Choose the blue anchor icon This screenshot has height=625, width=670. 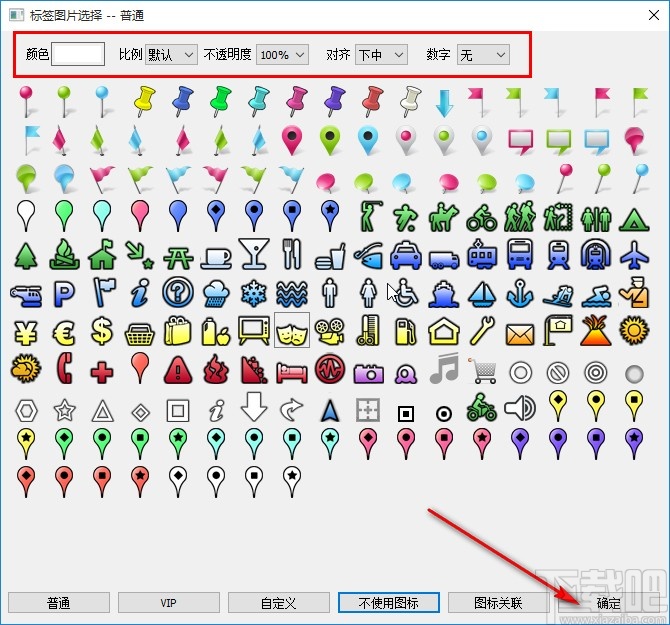click(x=520, y=293)
